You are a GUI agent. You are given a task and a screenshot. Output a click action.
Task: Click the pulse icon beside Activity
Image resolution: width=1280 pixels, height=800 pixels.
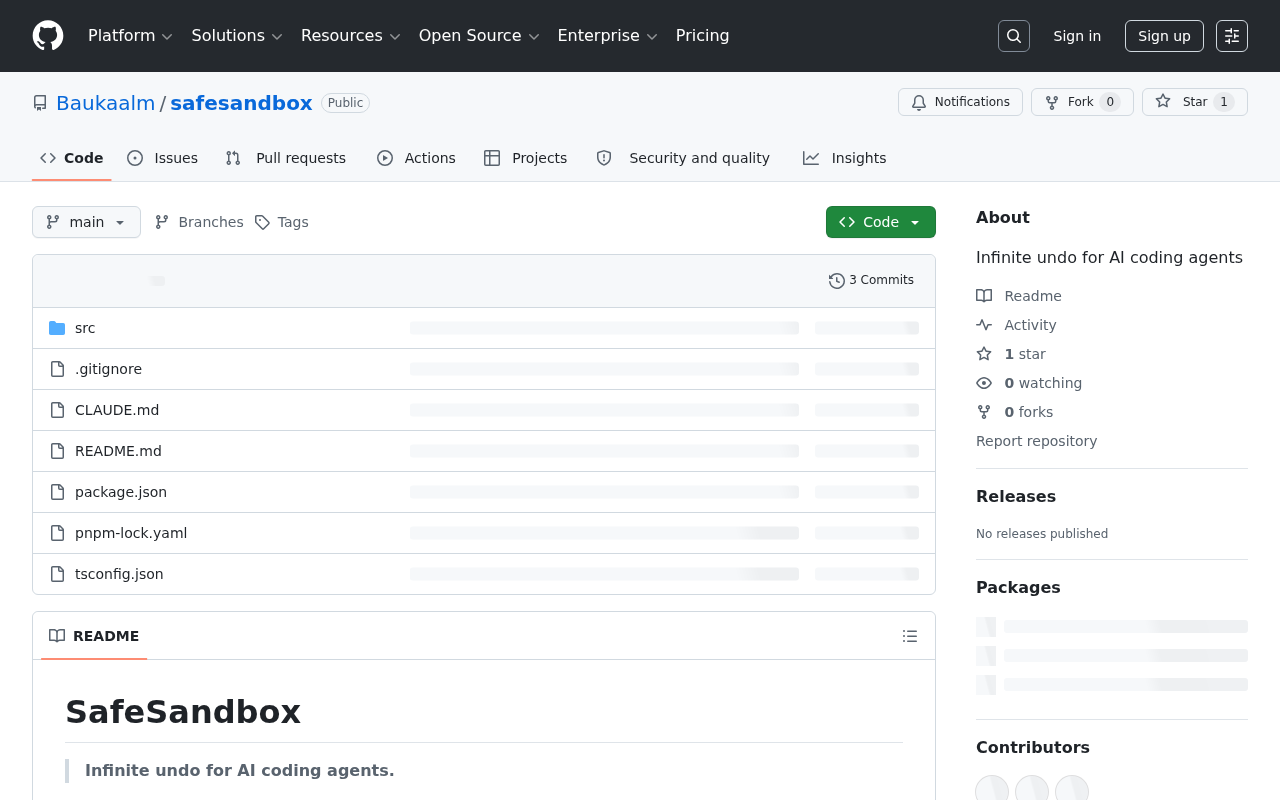pos(984,325)
